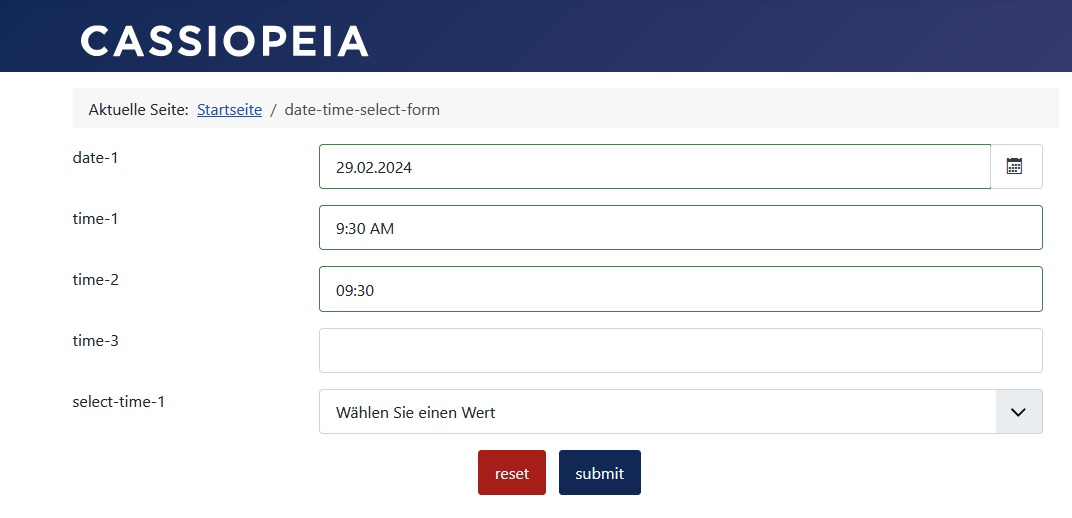Click the time-2 field label
The image size is (1072, 518).
point(96,280)
